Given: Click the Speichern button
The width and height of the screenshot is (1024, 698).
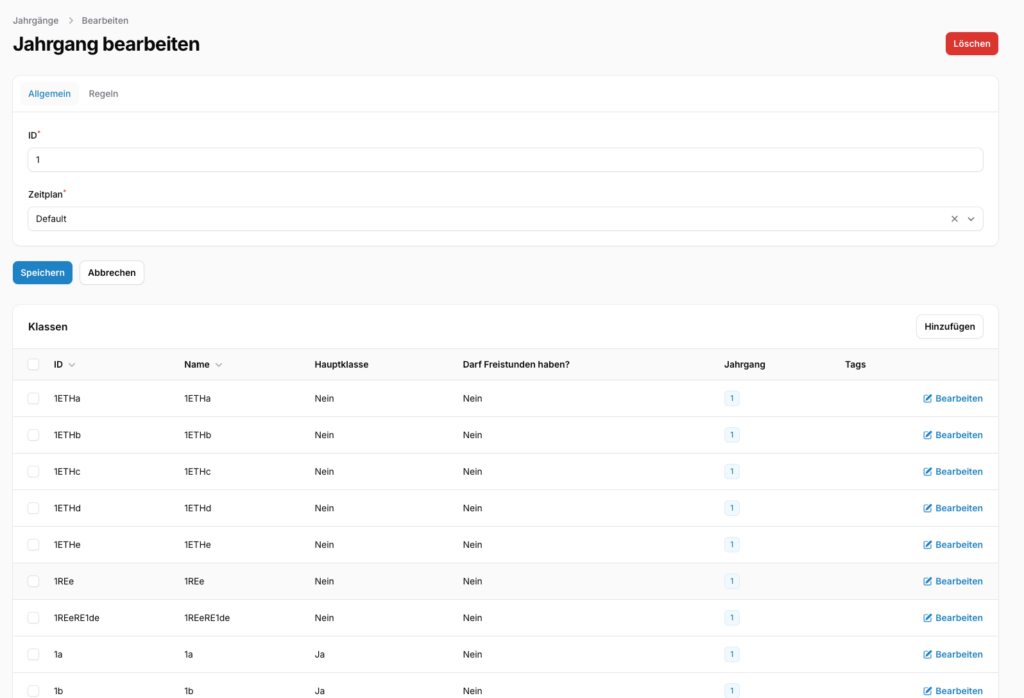Looking at the screenshot, I should pos(42,273).
